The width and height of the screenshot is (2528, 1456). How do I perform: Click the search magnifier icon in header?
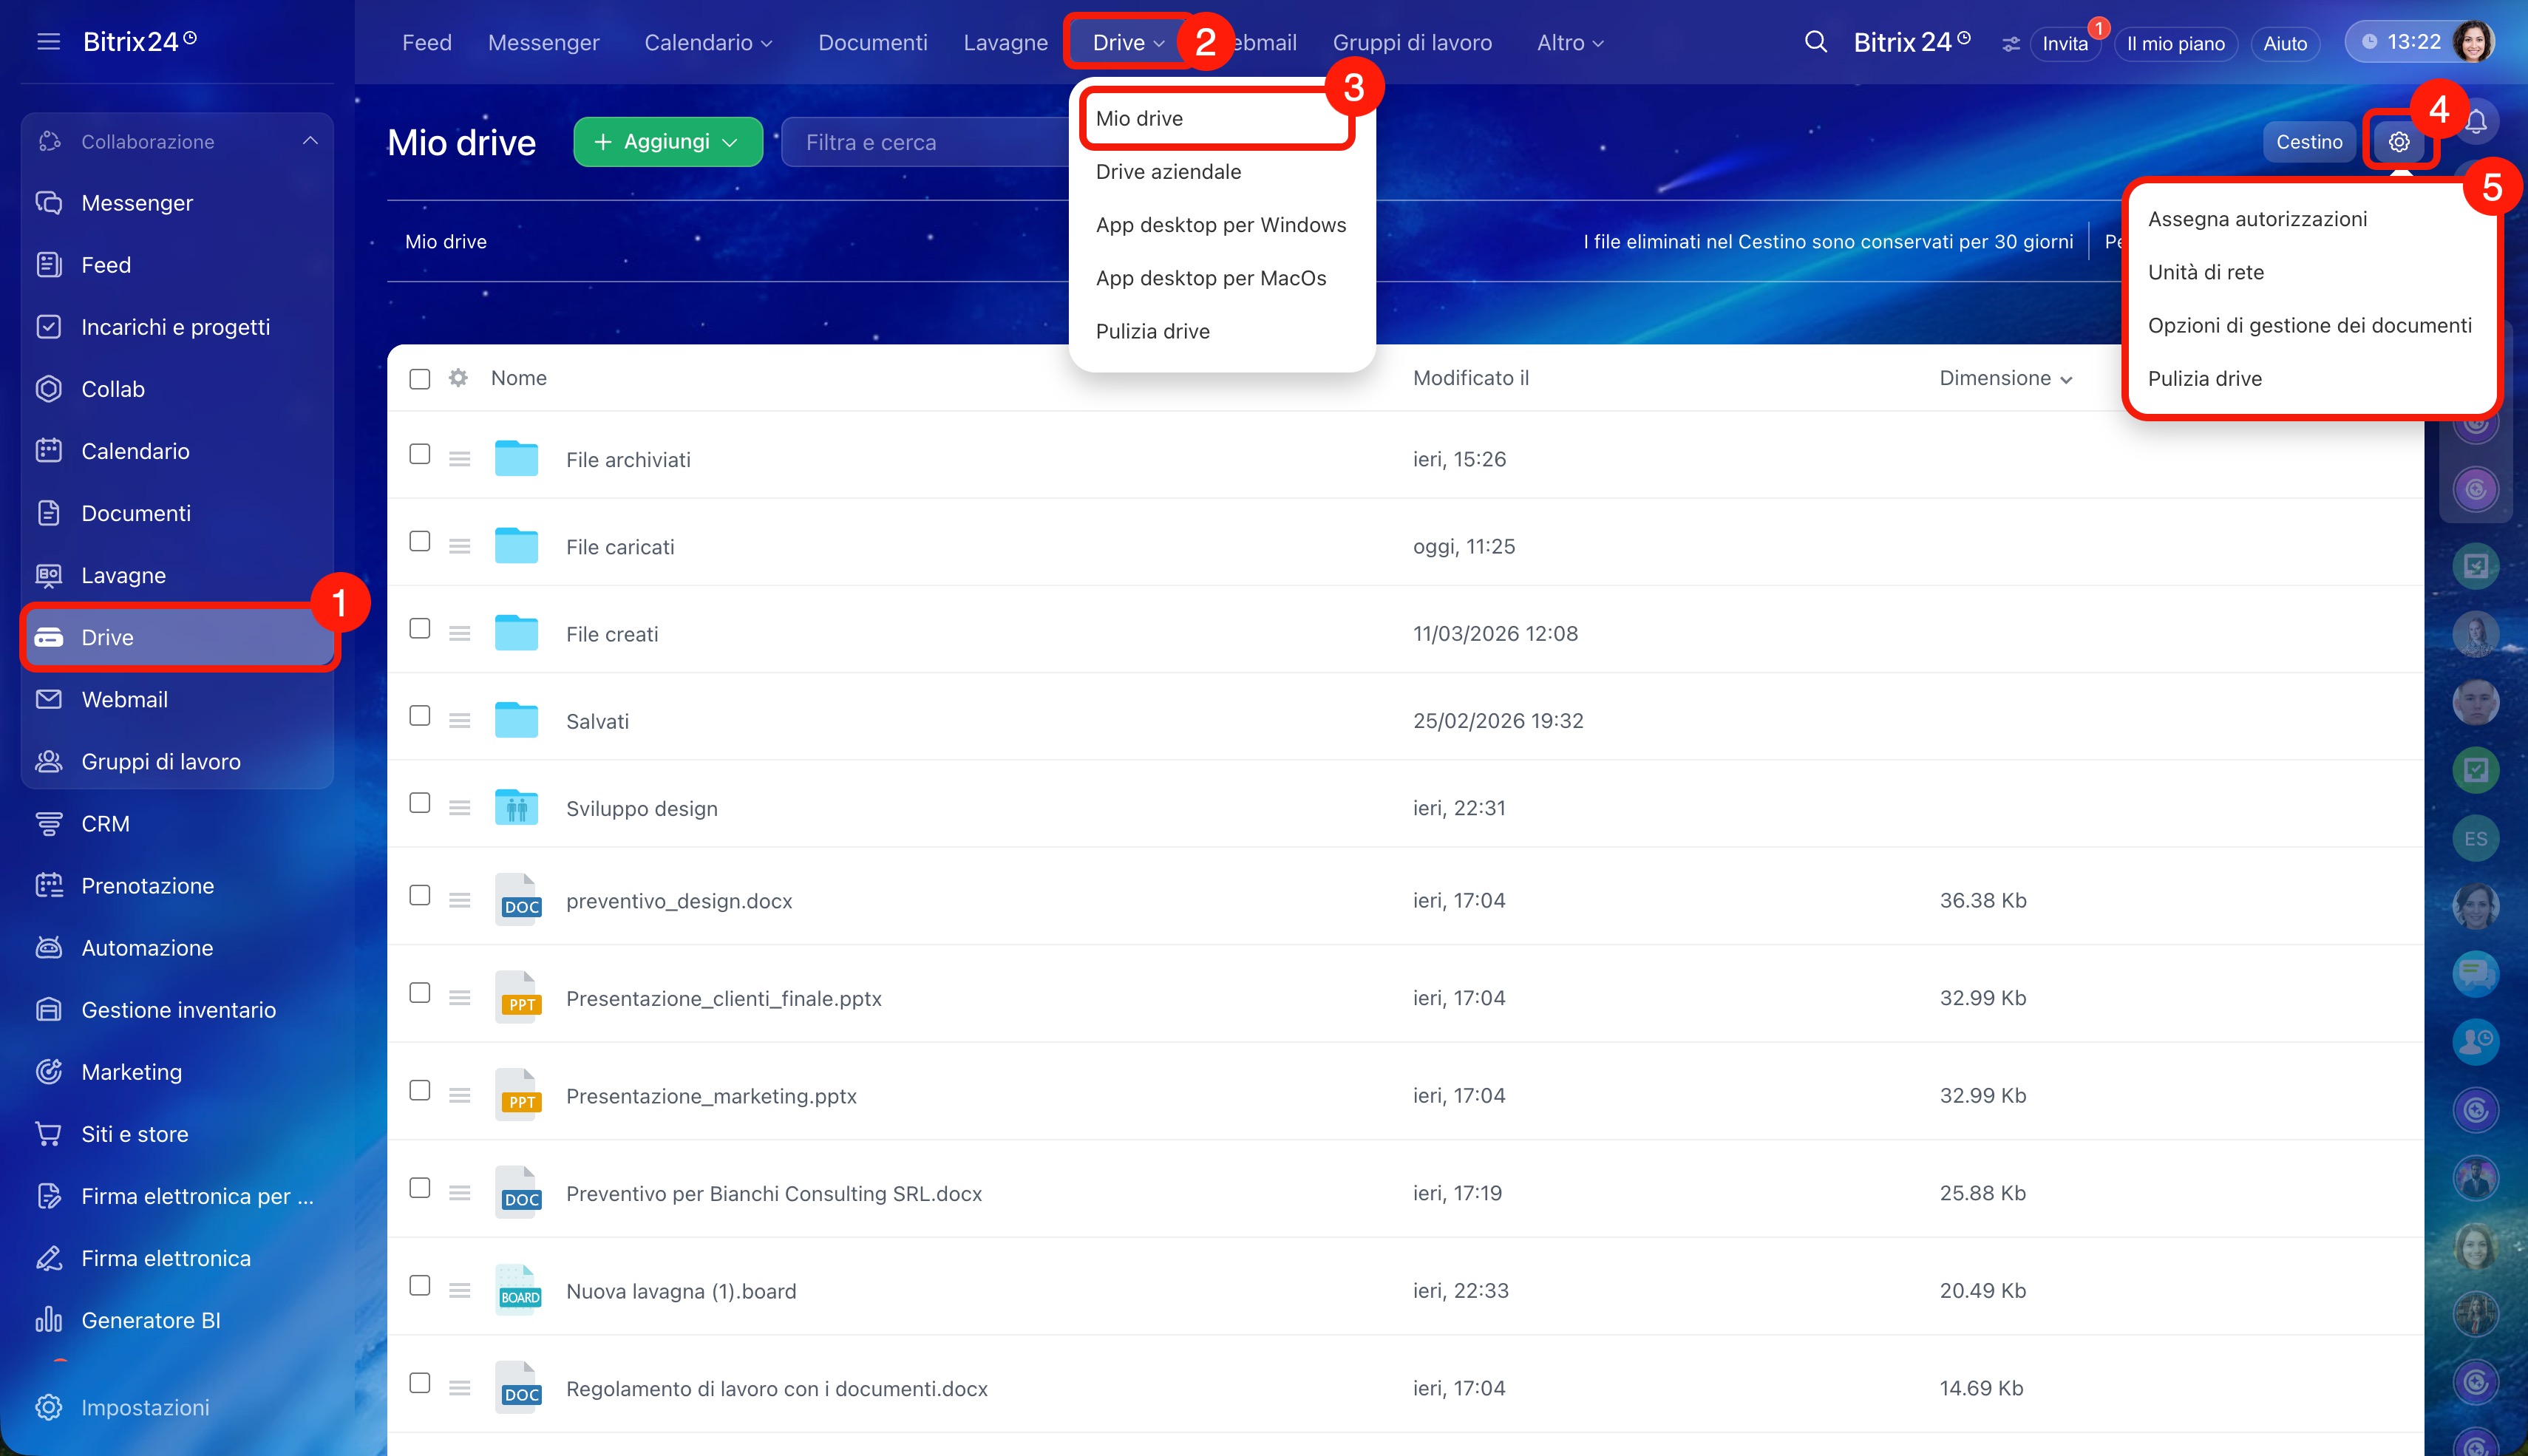coord(1815,42)
